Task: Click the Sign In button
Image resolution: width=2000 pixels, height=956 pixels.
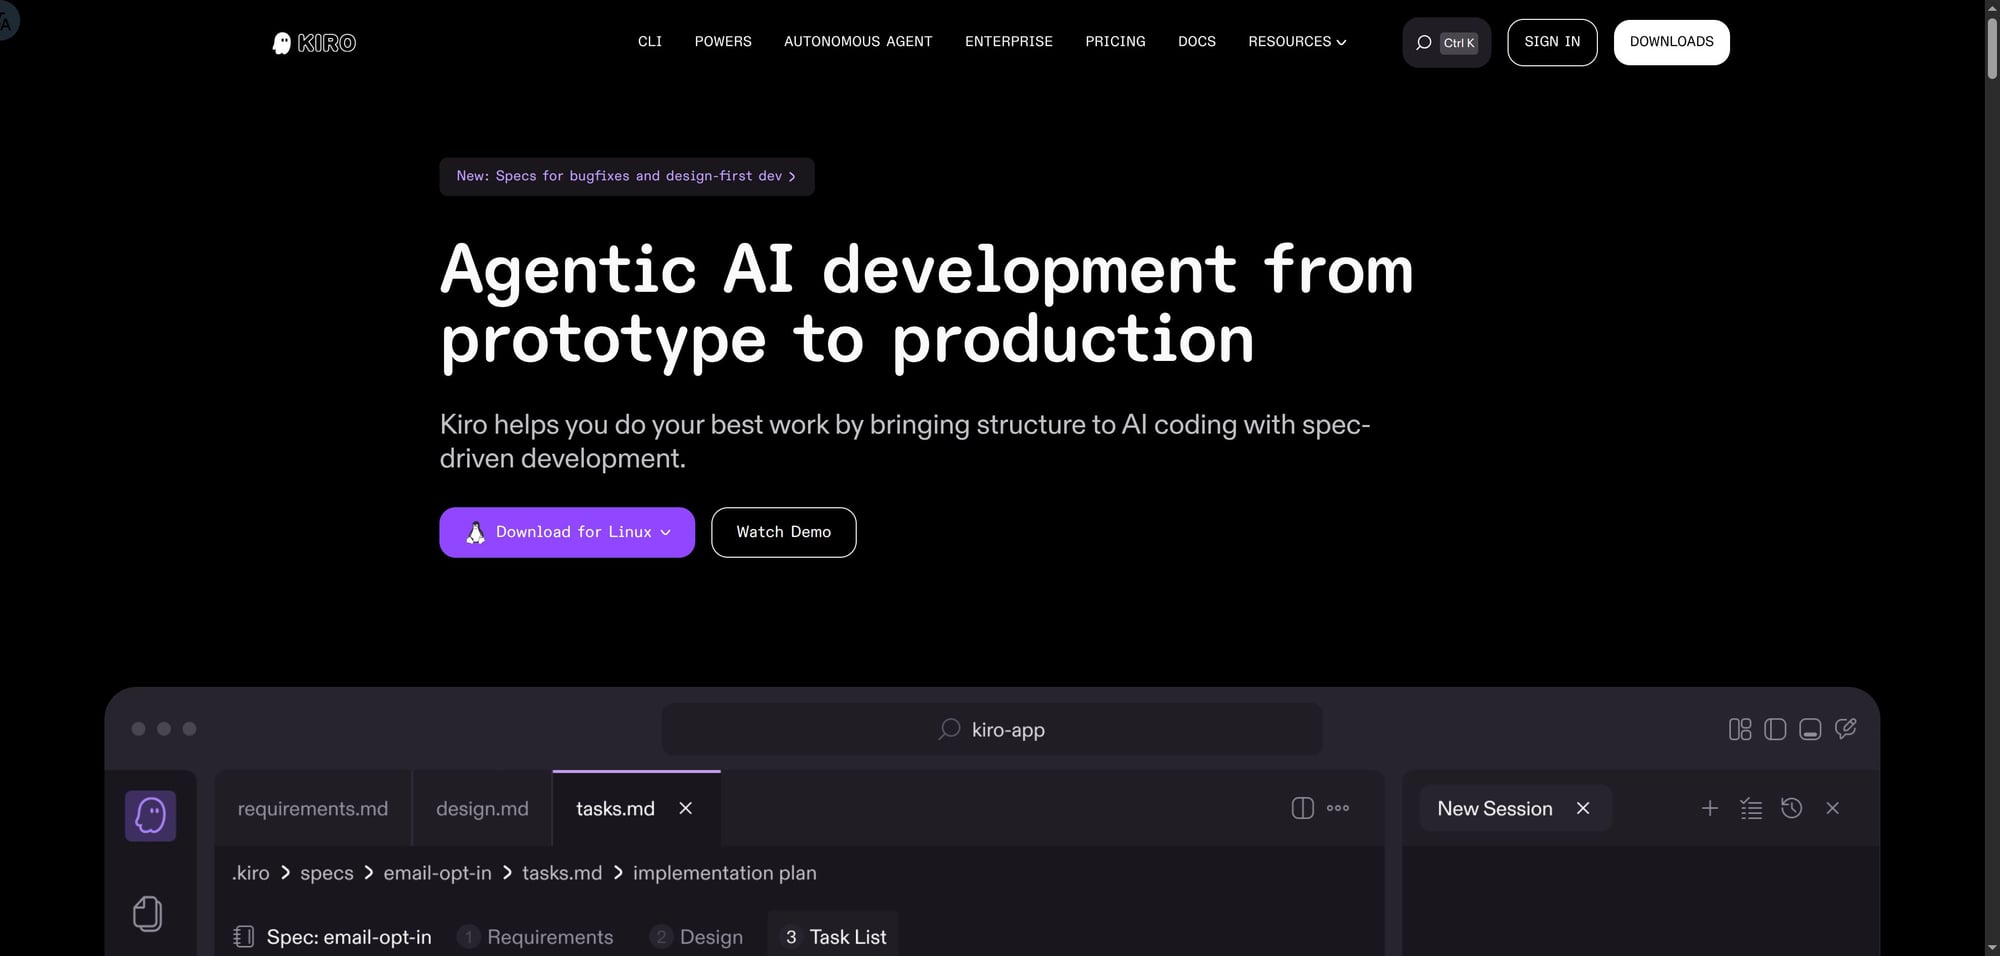Action: pos(1552,42)
